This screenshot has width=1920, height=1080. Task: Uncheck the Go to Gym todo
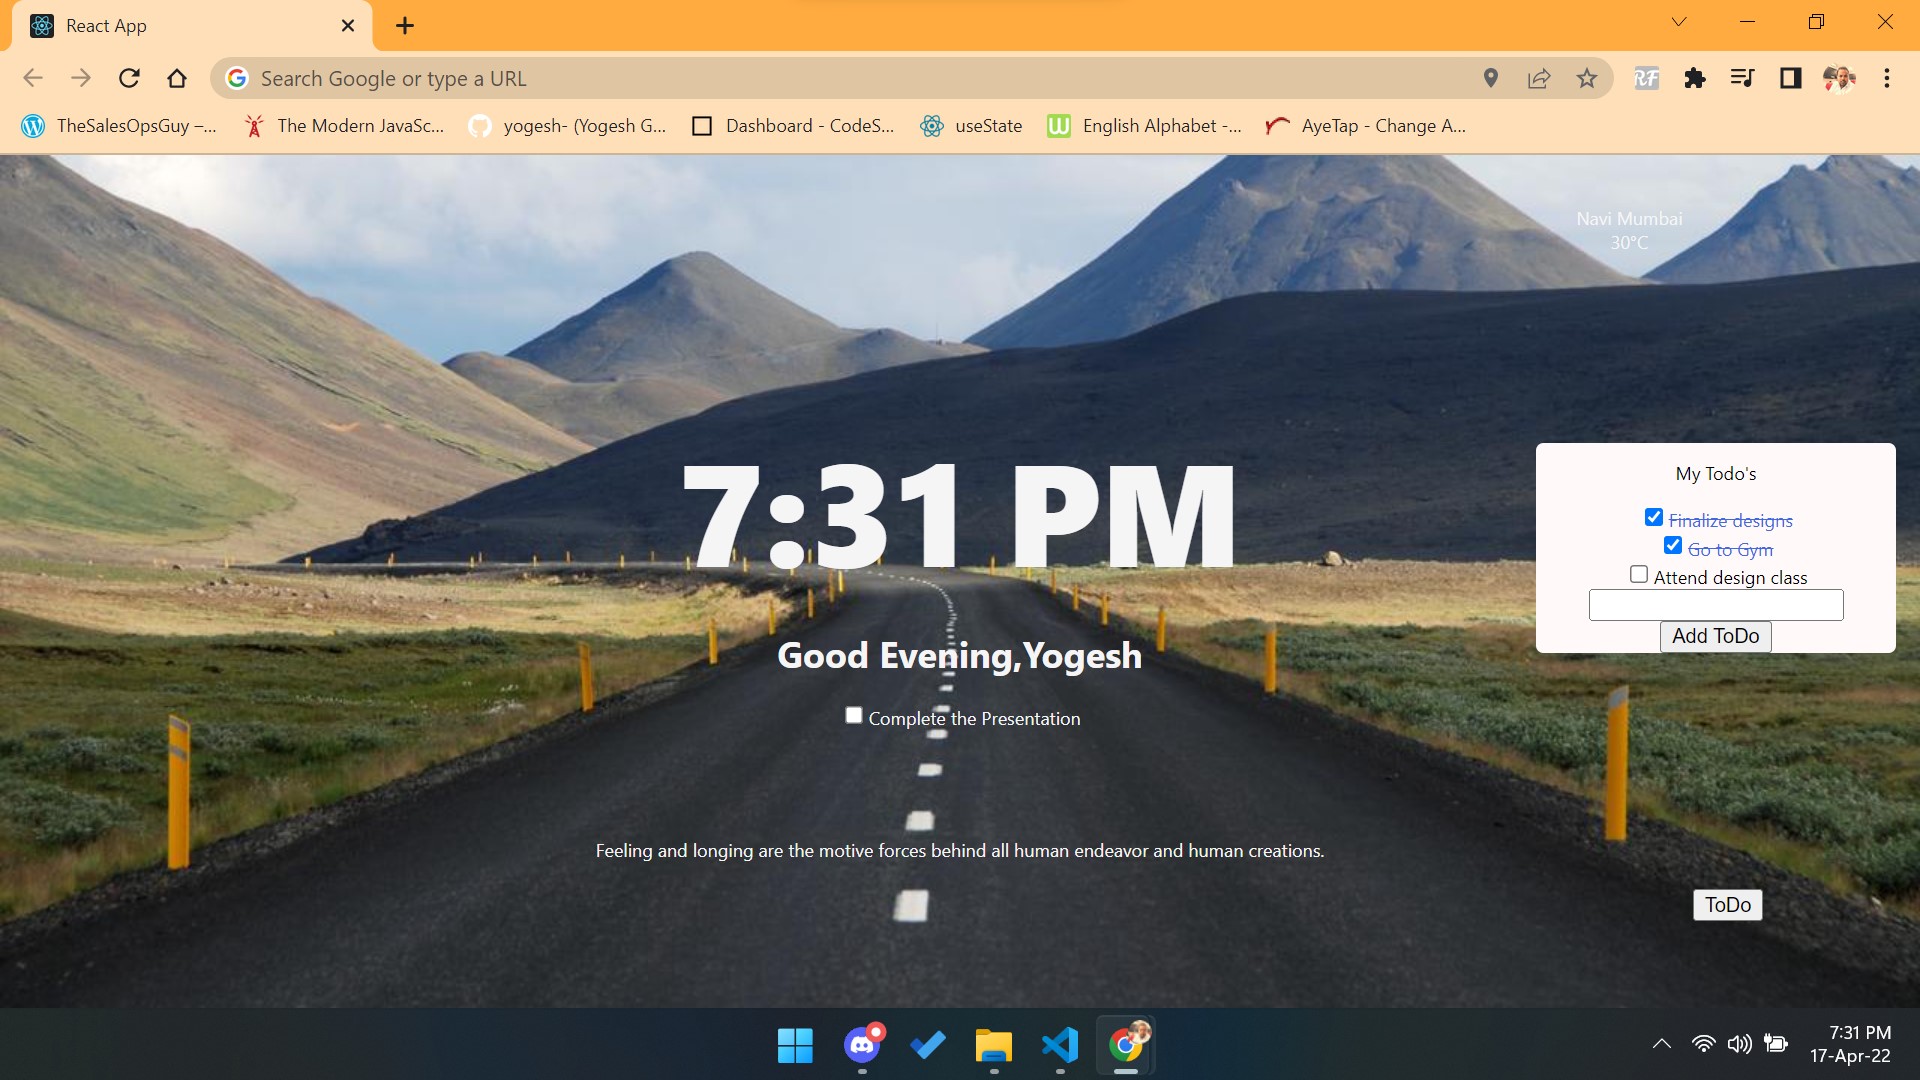point(1673,546)
